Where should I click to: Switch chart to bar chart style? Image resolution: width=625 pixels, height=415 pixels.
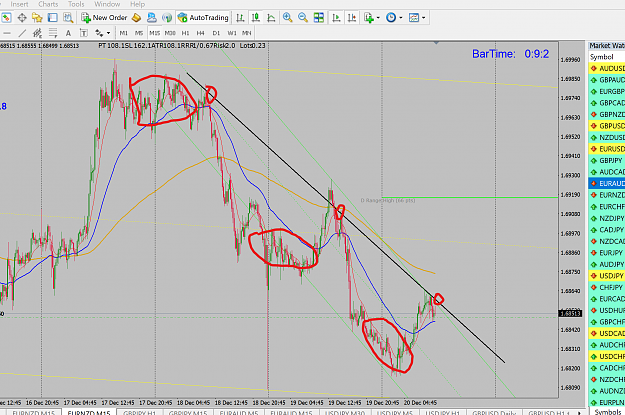240,18
